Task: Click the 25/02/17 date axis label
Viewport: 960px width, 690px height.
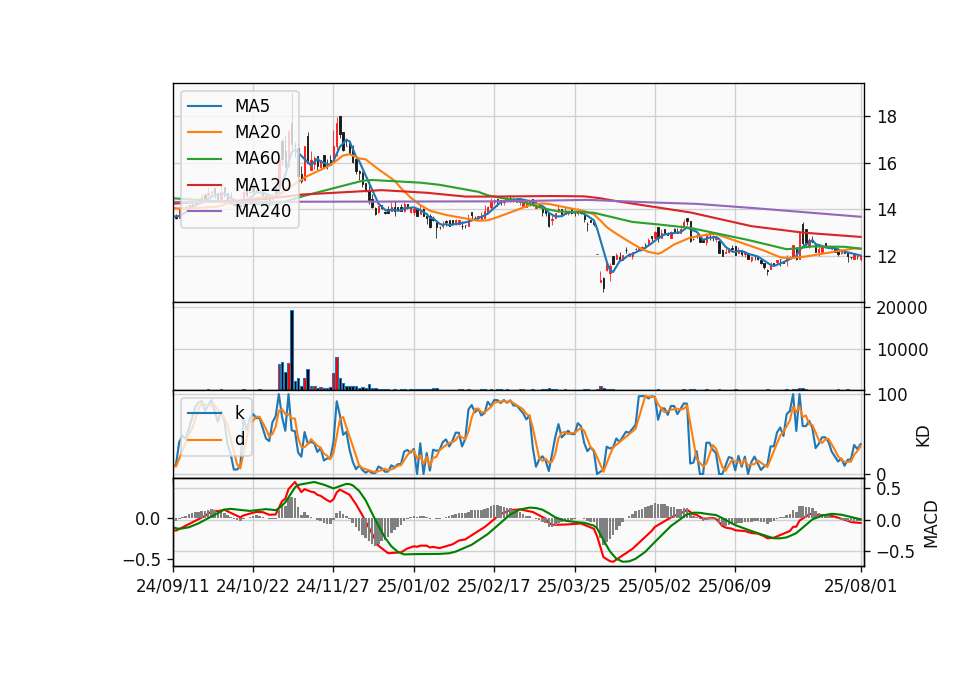Action: coord(493,586)
